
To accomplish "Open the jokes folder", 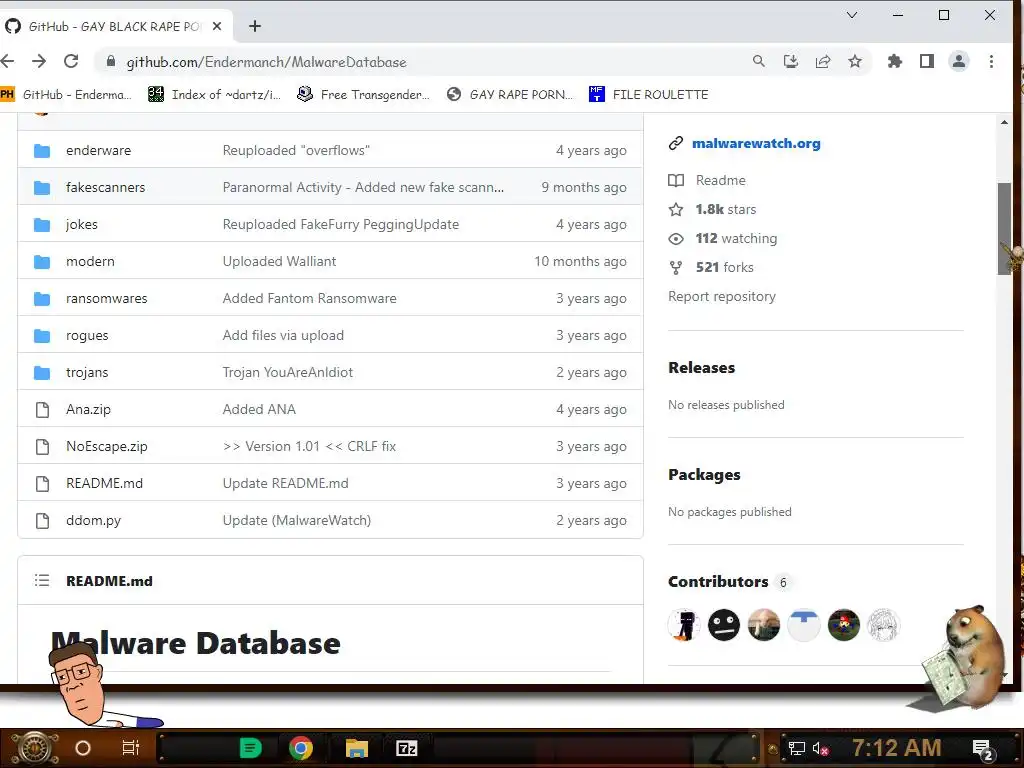I will 82,225.
